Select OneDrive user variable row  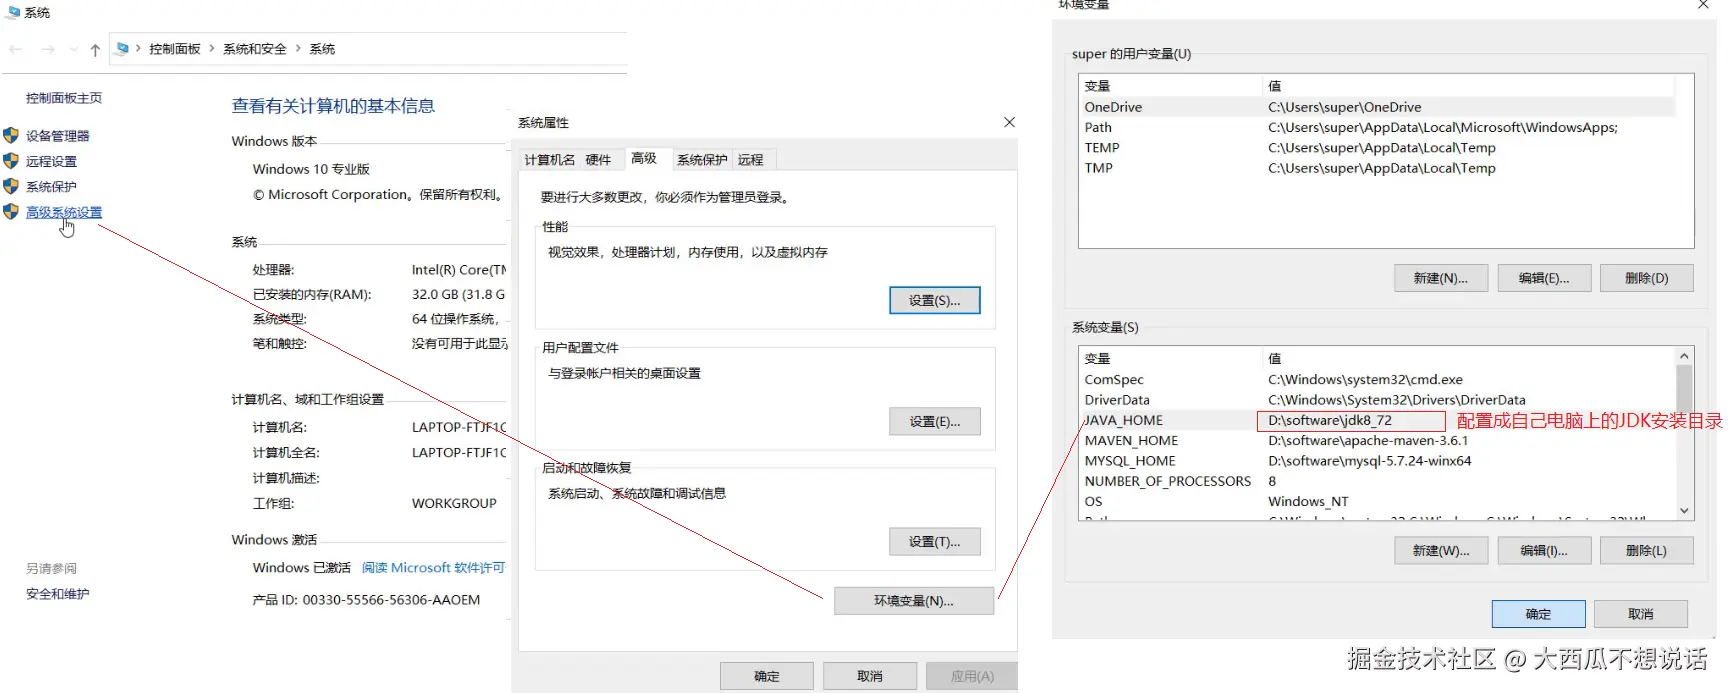pyautogui.click(x=1378, y=107)
